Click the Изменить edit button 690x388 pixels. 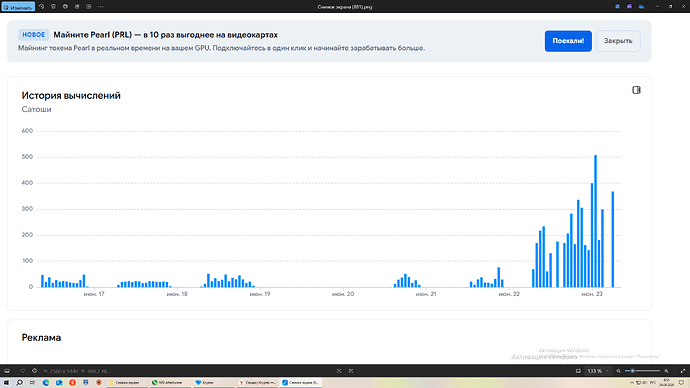(x=18, y=7)
